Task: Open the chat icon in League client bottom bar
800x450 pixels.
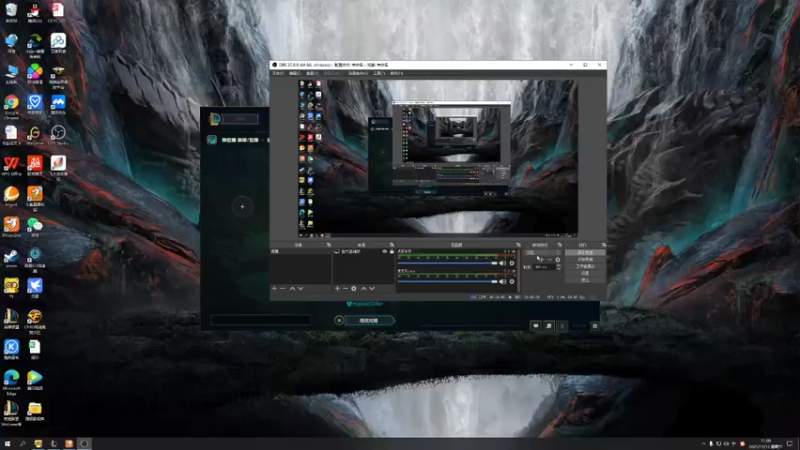Action: click(536, 326)
